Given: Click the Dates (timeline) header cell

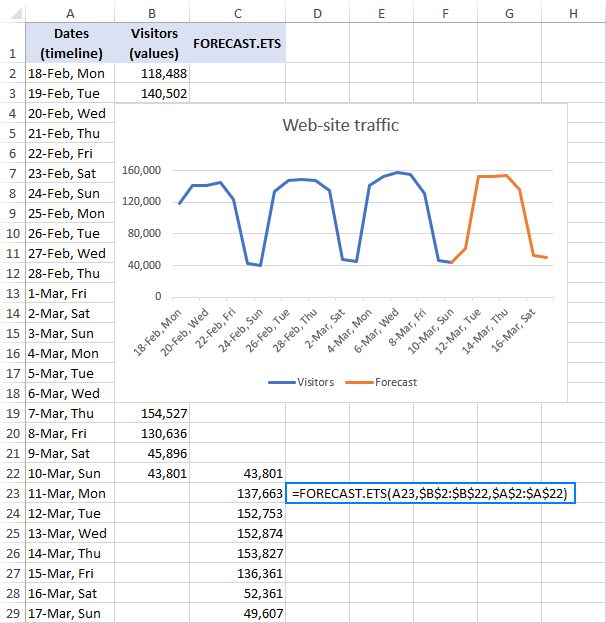Looking at the screenshot, I should [70, 43].
